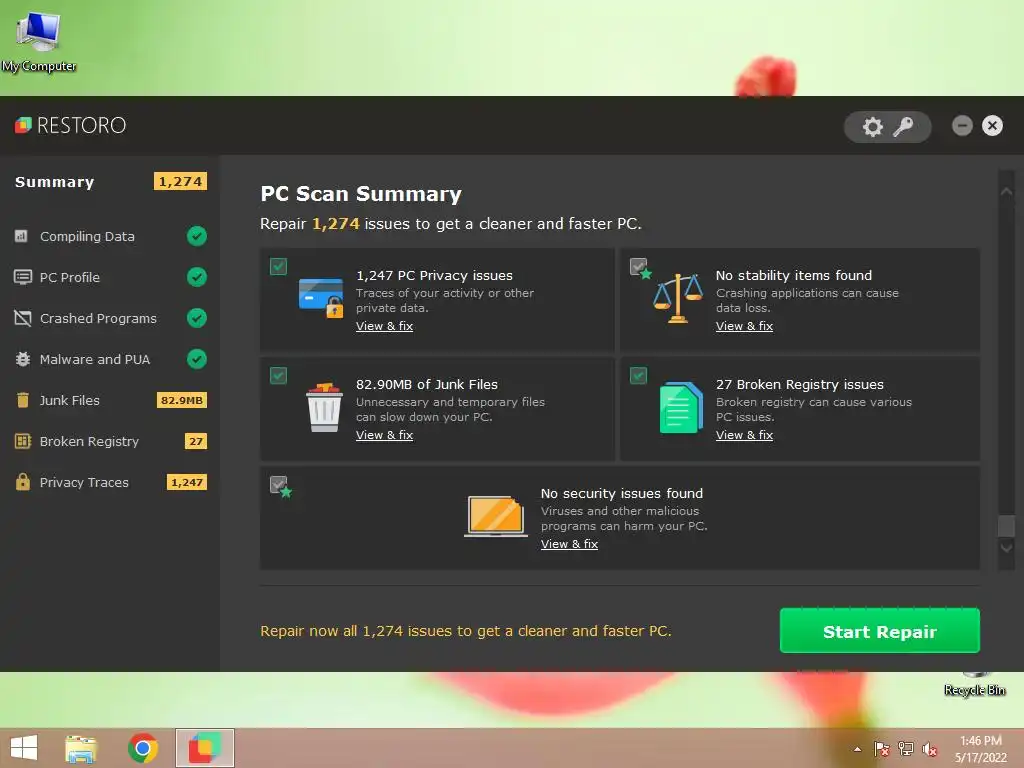Viewport: 1024px width, 768px height.
Task: Show hidden system tray icons
Action: click(x=857, y=749)
